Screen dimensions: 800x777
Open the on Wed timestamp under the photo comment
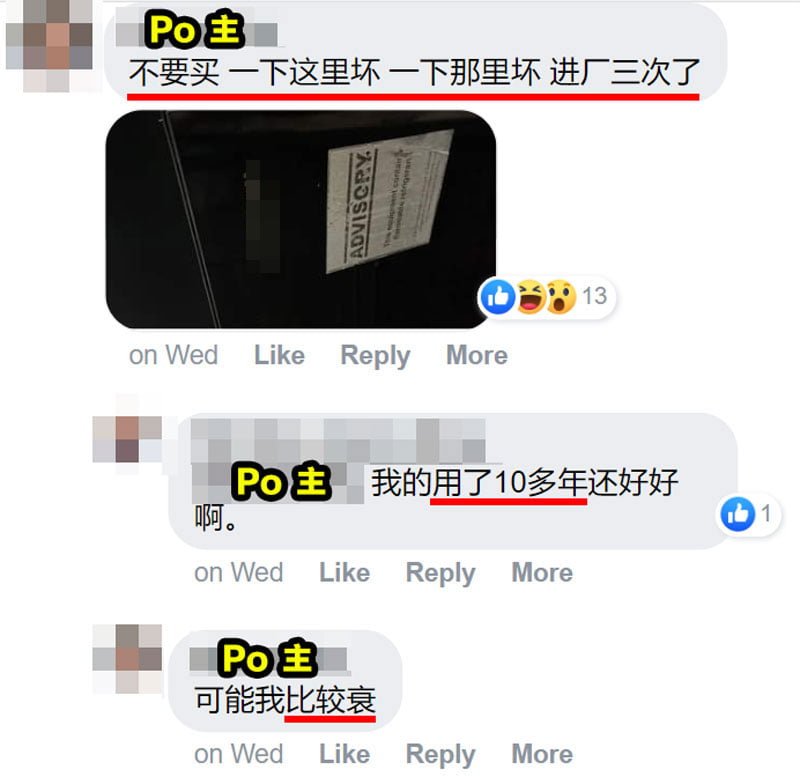pyautogui.click(x=173, y=355)
